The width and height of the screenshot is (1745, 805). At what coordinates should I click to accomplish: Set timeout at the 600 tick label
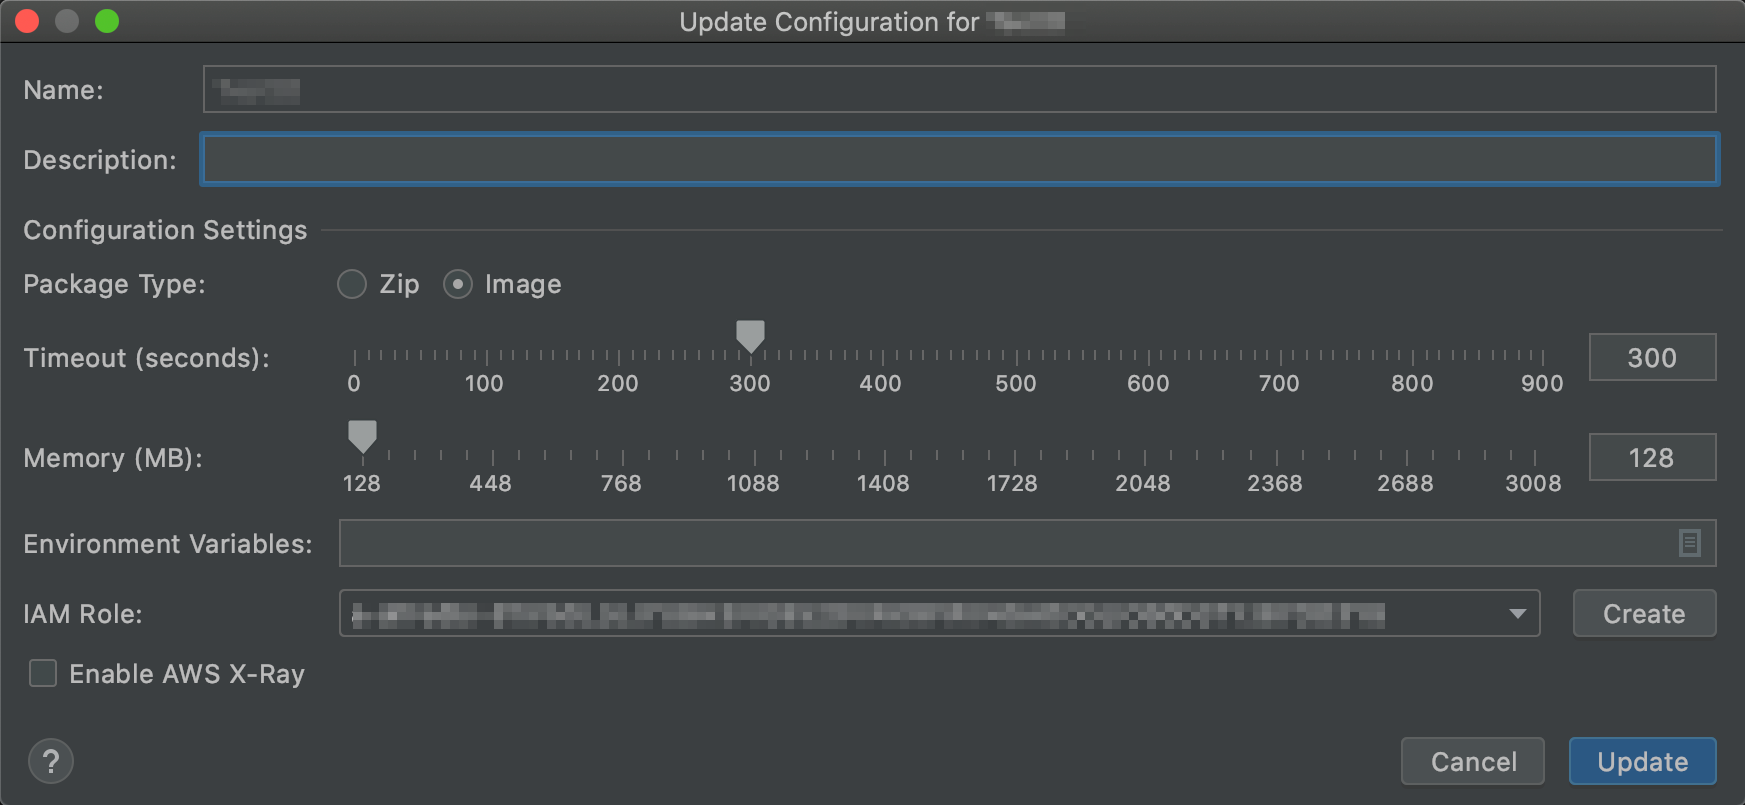pyautogui.click(x=1148, y=383)
